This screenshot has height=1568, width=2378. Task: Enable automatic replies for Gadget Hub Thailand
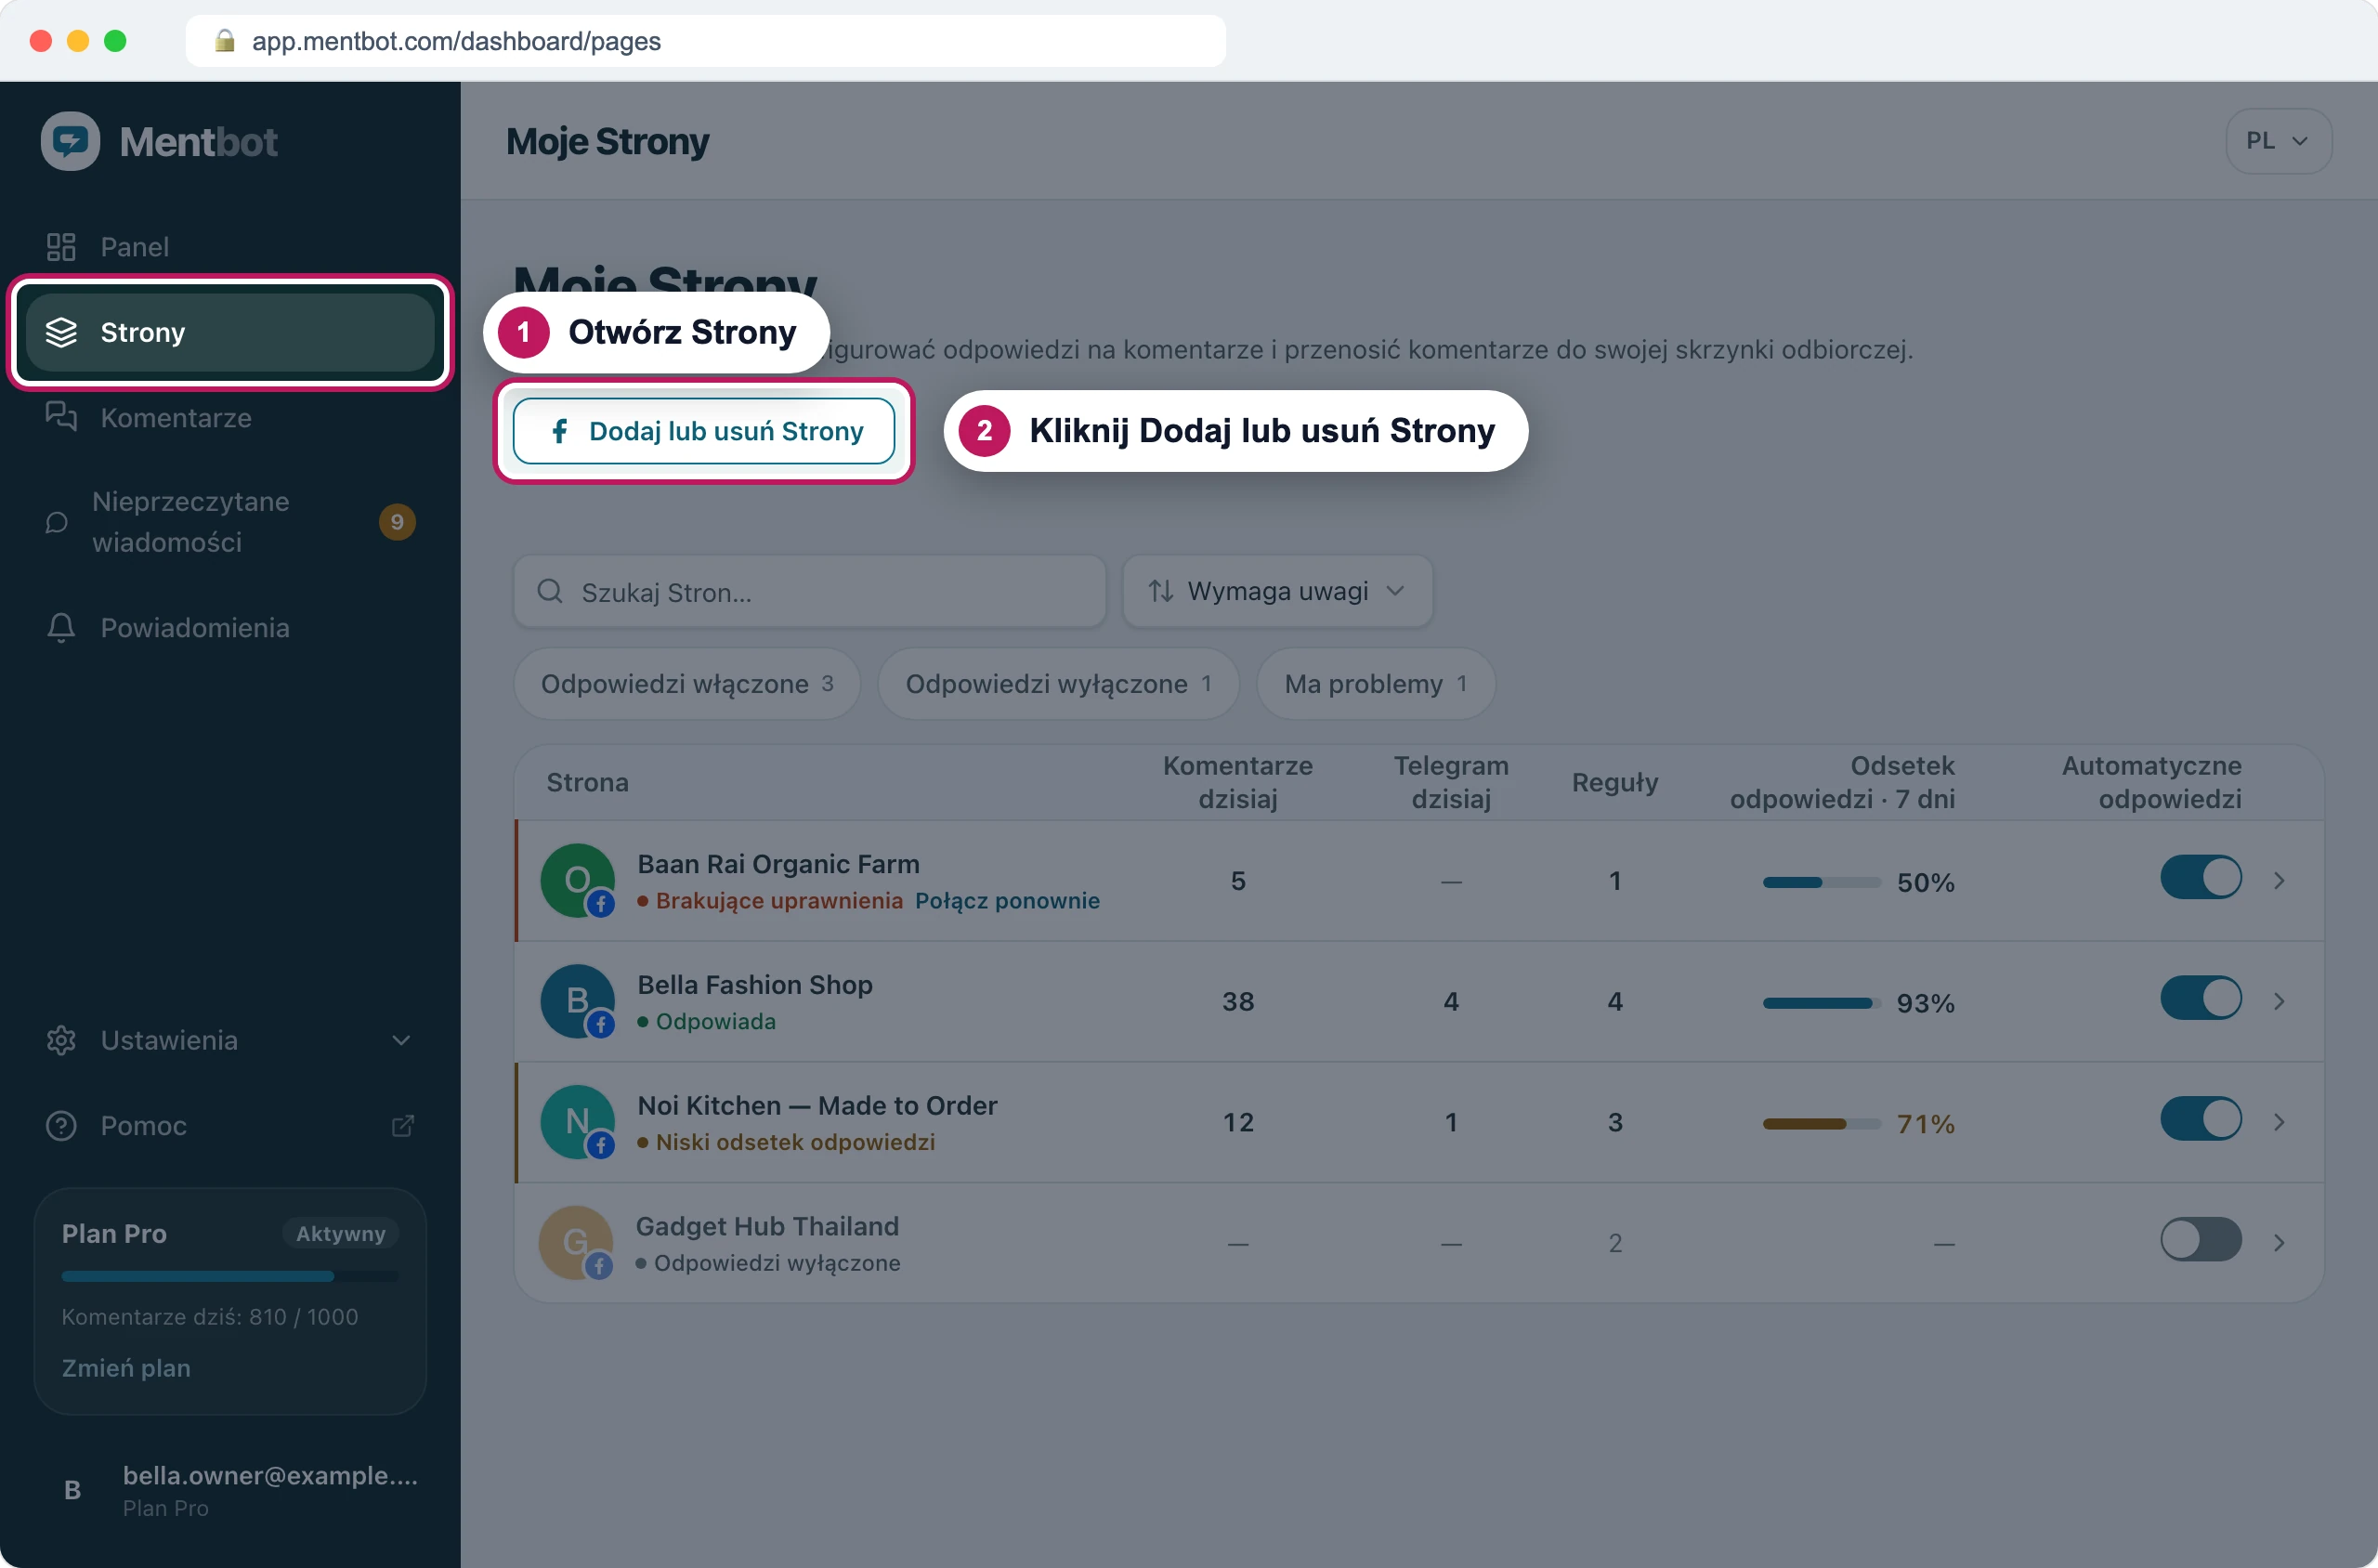(x=2200, y=1241)
